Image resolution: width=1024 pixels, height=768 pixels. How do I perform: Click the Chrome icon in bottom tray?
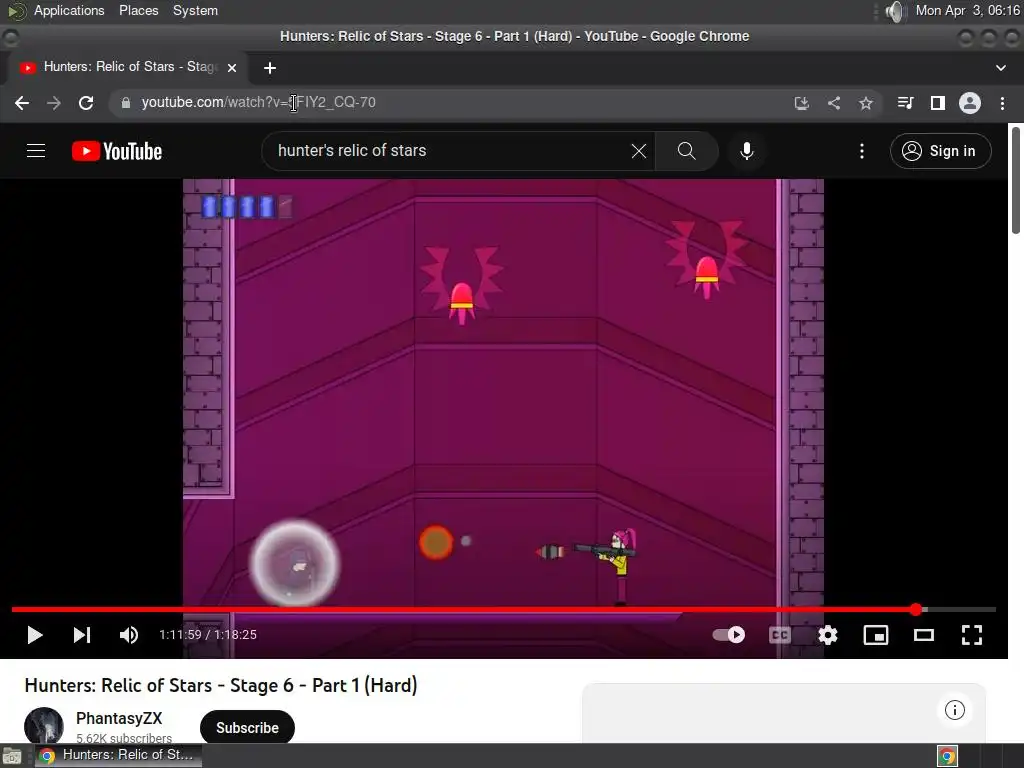pos(947,756)
